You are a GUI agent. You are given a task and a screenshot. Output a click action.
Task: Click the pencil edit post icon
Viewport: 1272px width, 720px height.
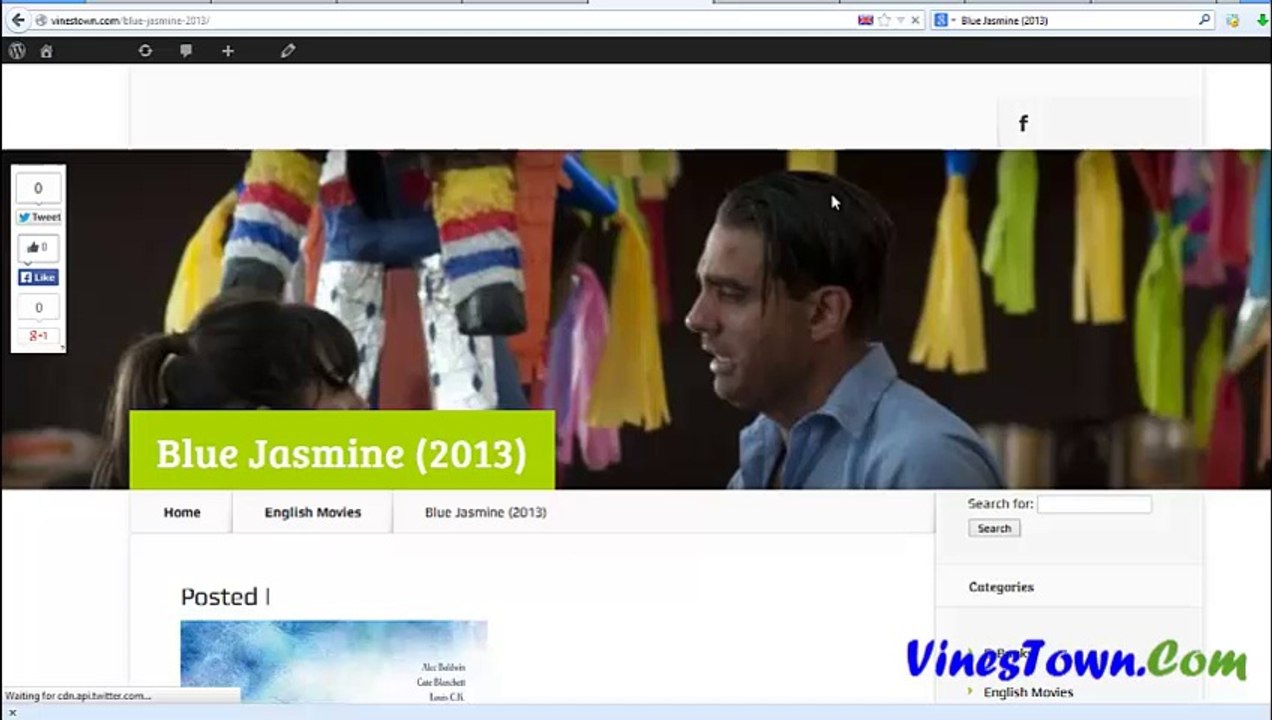288,51
